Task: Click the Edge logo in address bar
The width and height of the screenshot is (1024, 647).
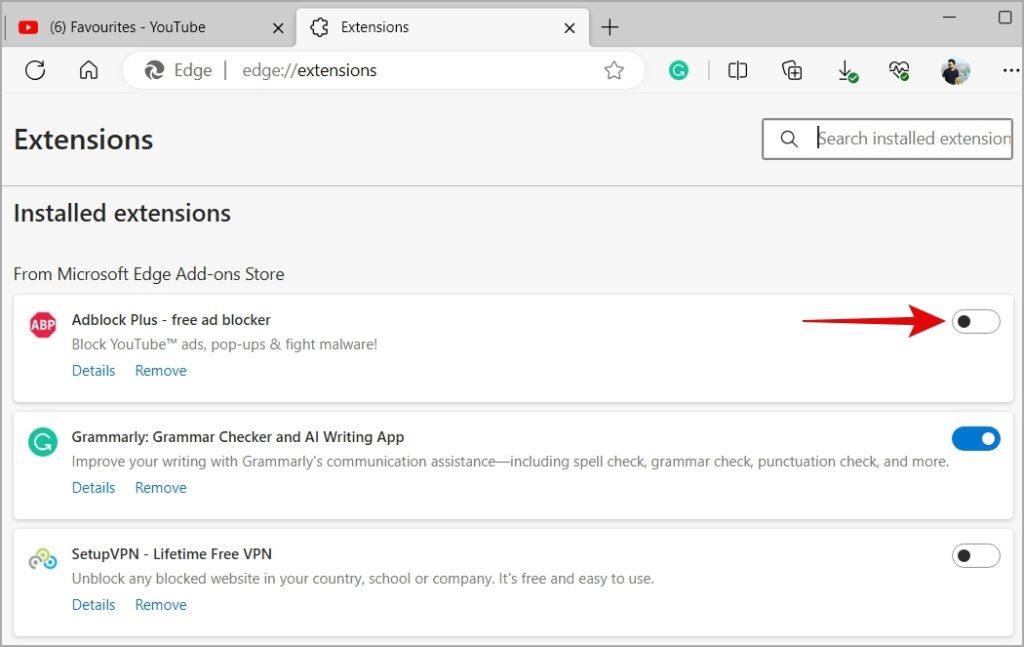Action: click(x=154, y=70)
